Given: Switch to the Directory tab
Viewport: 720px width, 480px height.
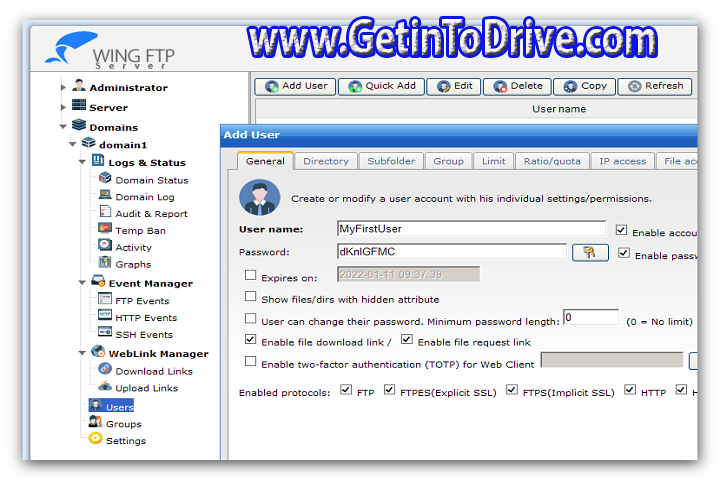Looking at the screenshot, I should [326, 161].
